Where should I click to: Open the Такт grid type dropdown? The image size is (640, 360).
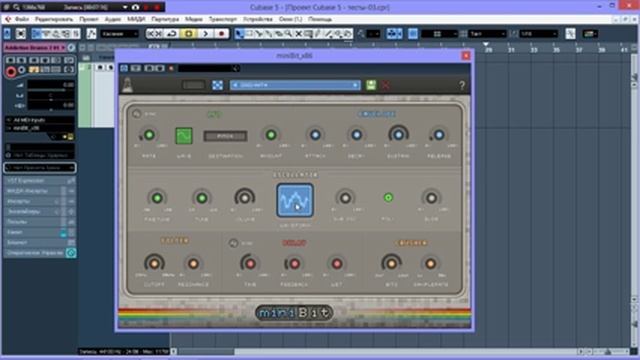pos(487,34)
